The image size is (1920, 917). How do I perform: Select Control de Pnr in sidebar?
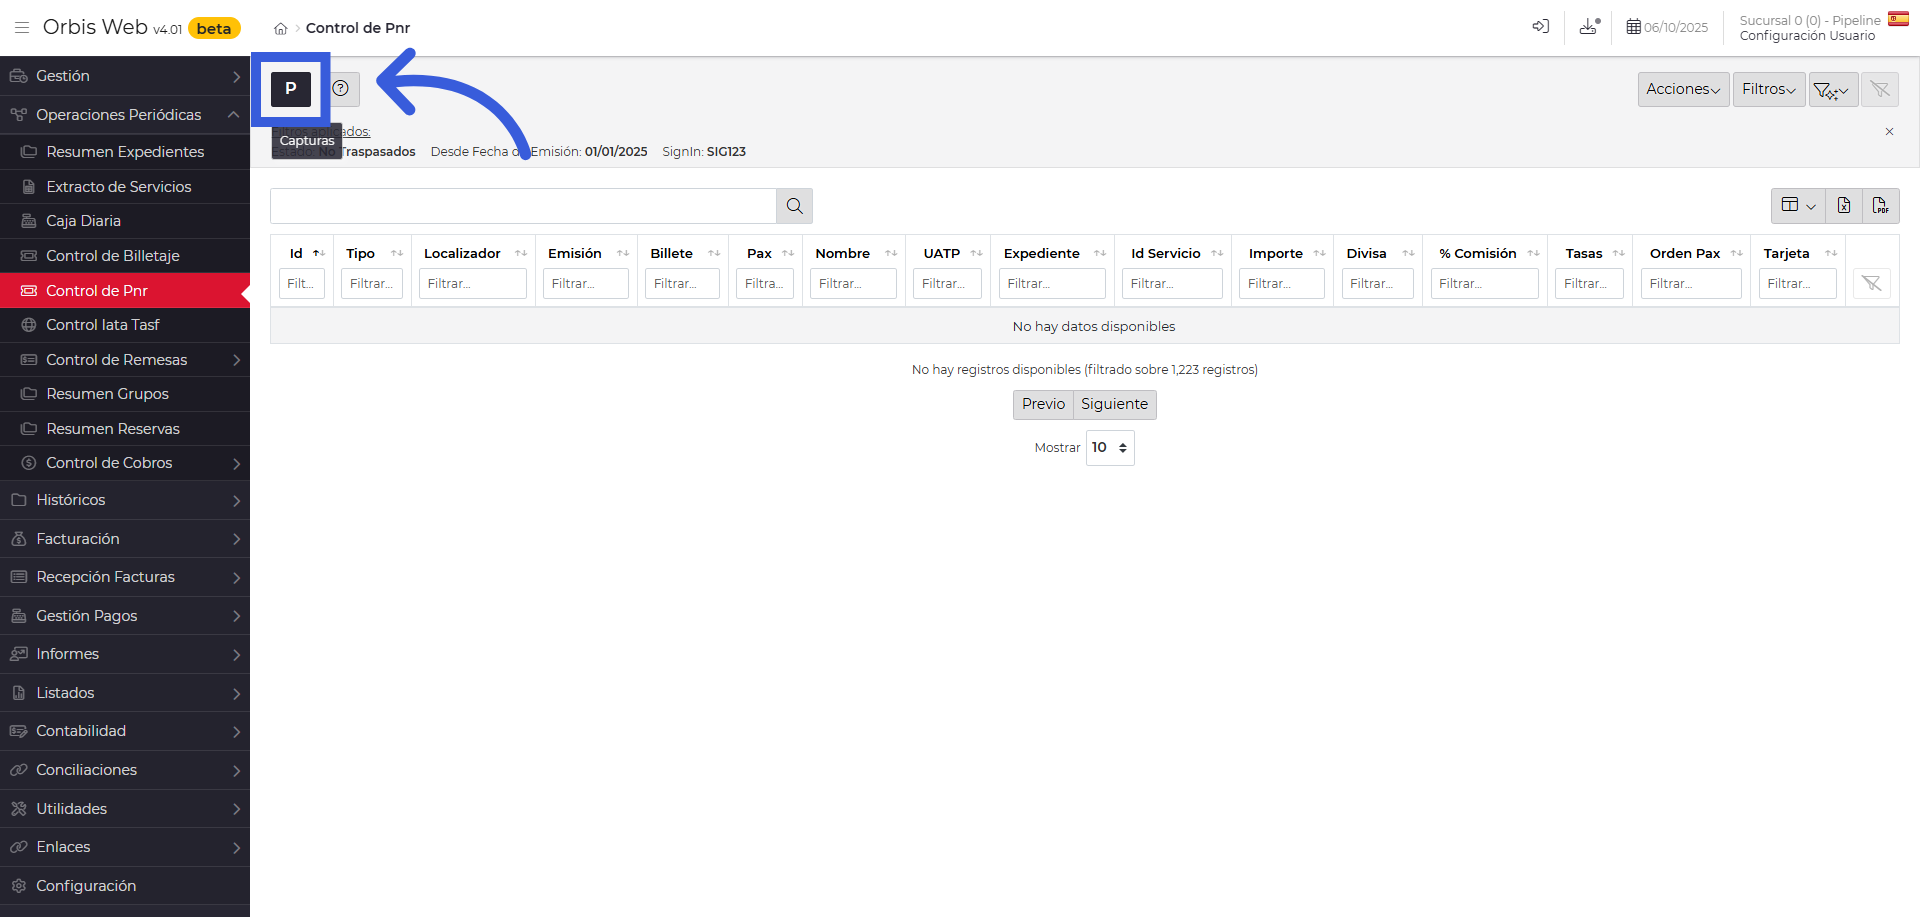click(x=125, y=291)
